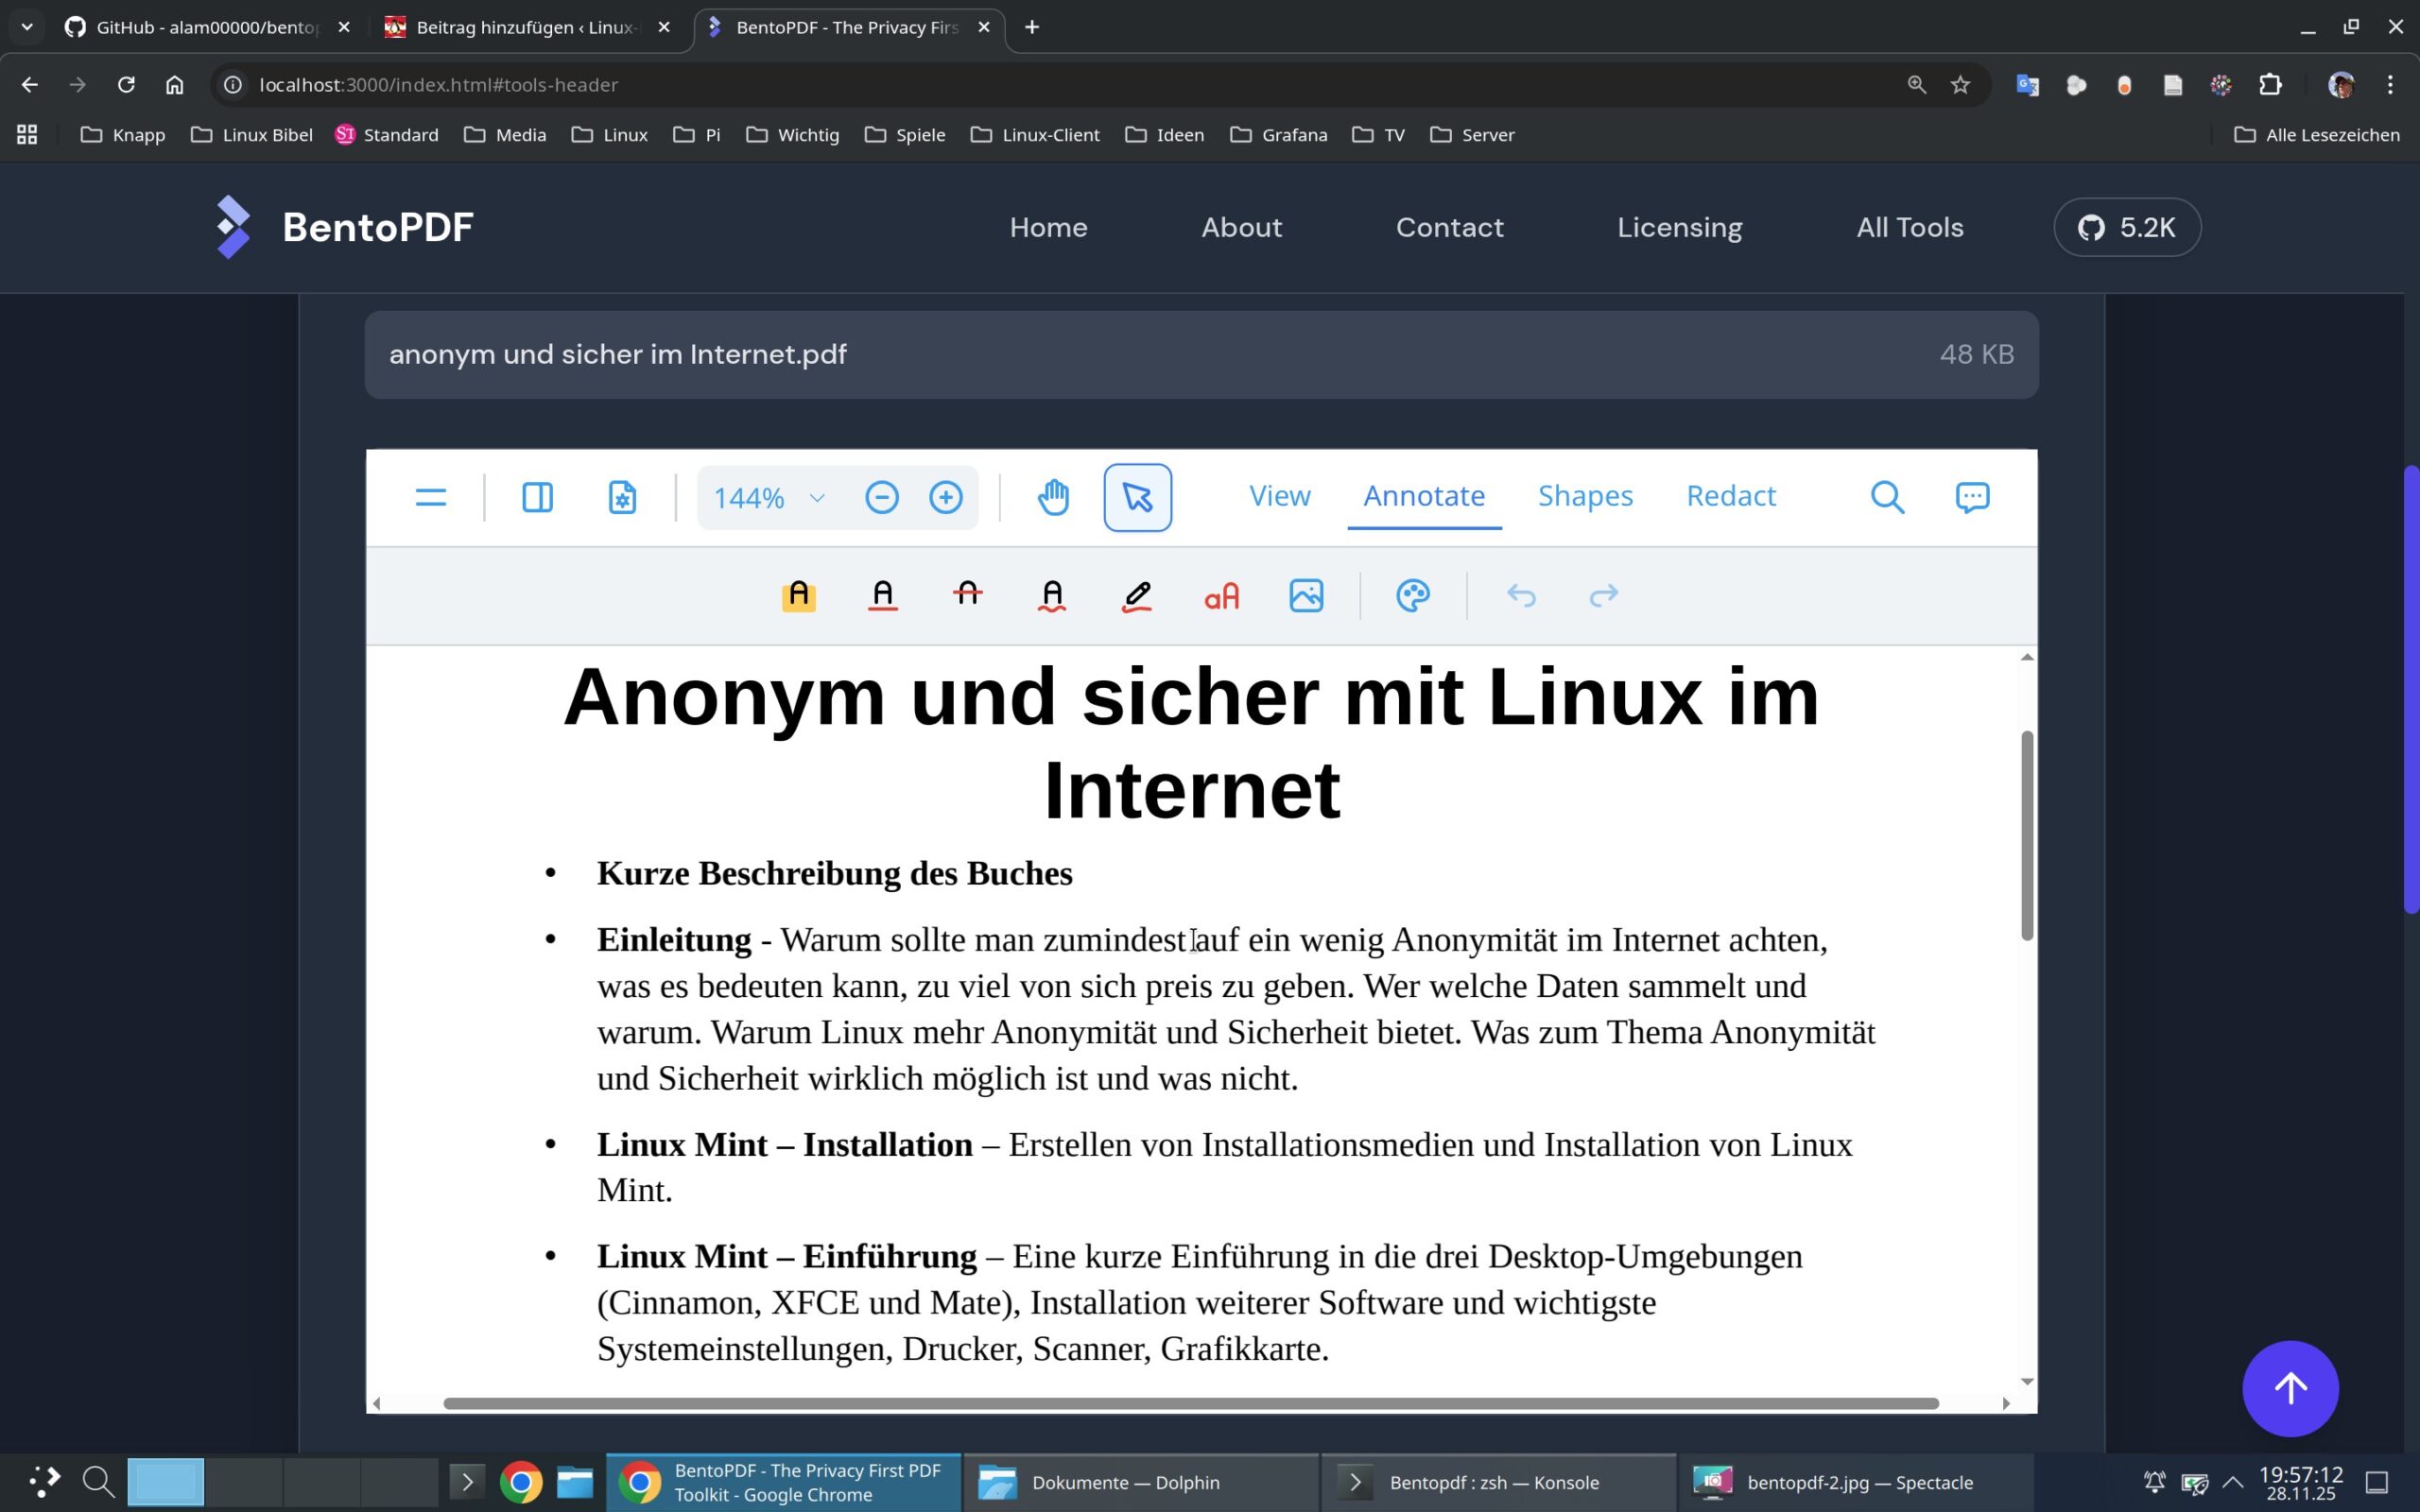Insert an image stamp annotation
The height and width of the screenshot is (1512, 2420).
coord(1306,596)
